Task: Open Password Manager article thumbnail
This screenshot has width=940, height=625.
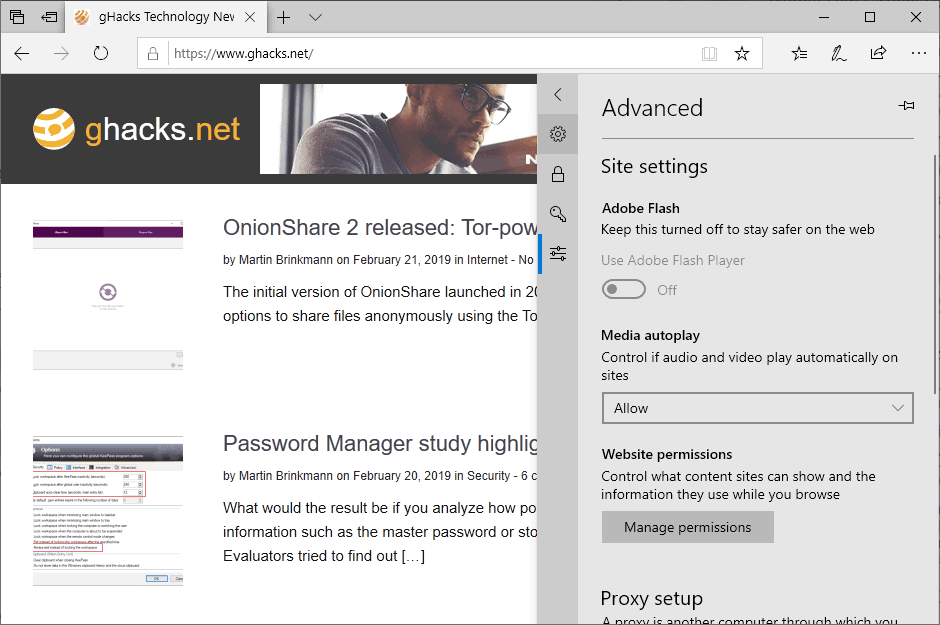Action: tap(108, 511)
